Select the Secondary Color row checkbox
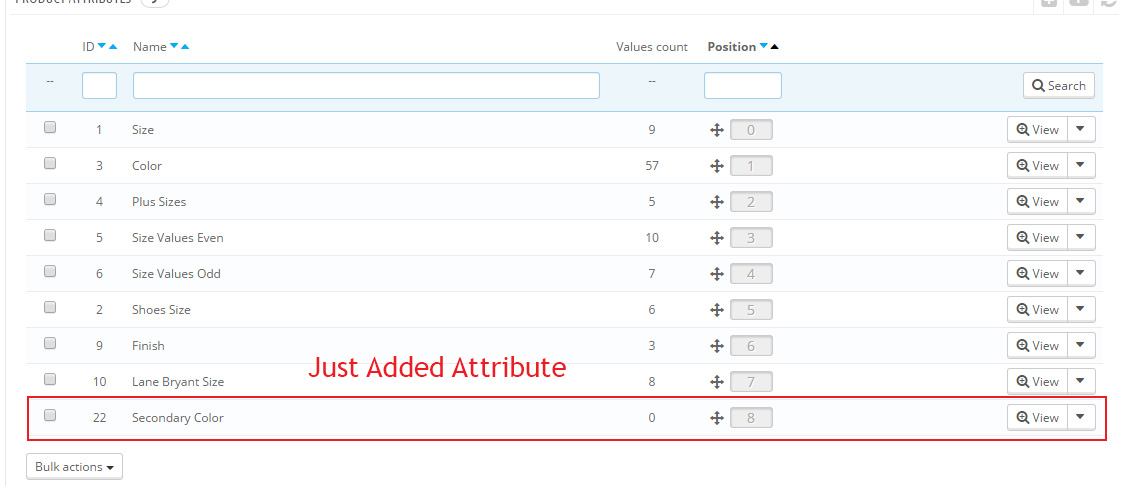This screenshot has width=1123, height=486. (x=50, y=415)
